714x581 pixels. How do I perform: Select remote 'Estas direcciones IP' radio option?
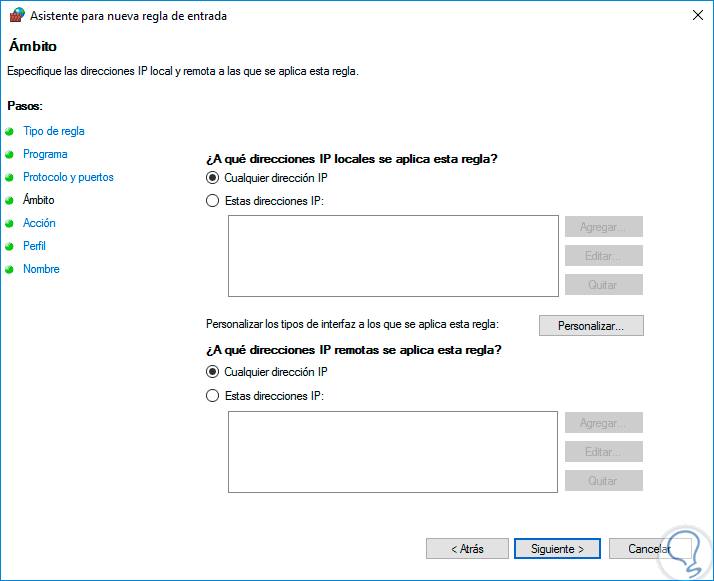tap(212, 396)
